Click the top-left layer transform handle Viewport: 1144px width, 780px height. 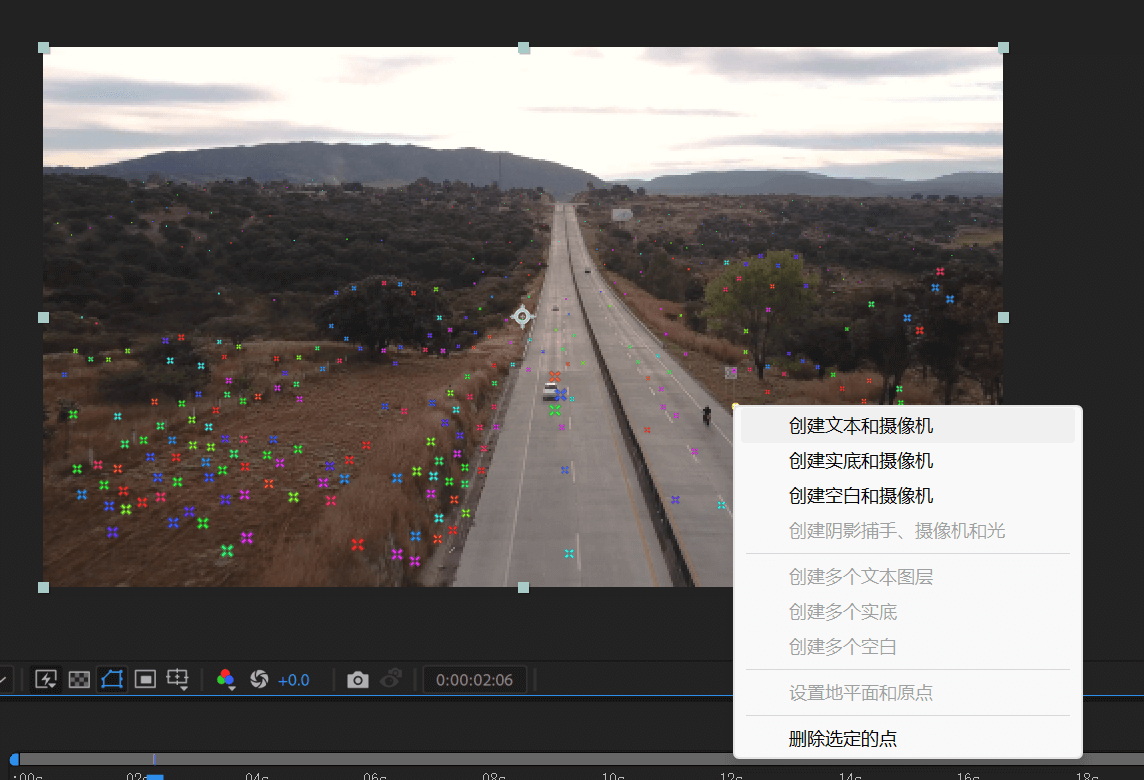[x=44, y=48]
